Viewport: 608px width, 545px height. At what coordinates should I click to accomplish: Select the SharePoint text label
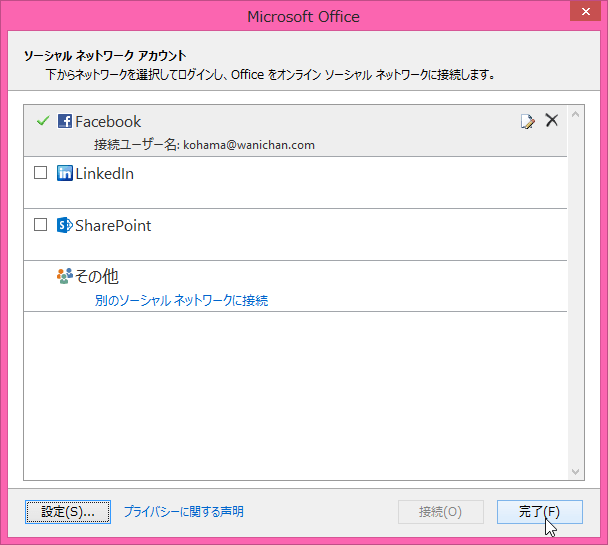point(113,226)
